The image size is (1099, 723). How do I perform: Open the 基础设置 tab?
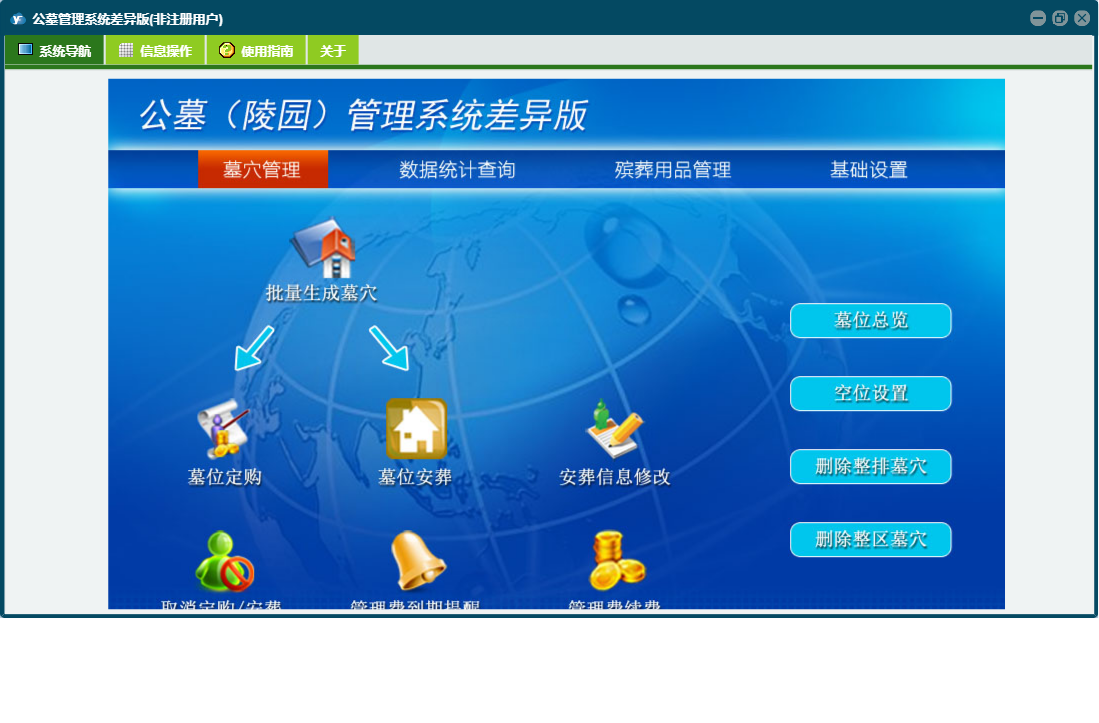pos(868,170)
